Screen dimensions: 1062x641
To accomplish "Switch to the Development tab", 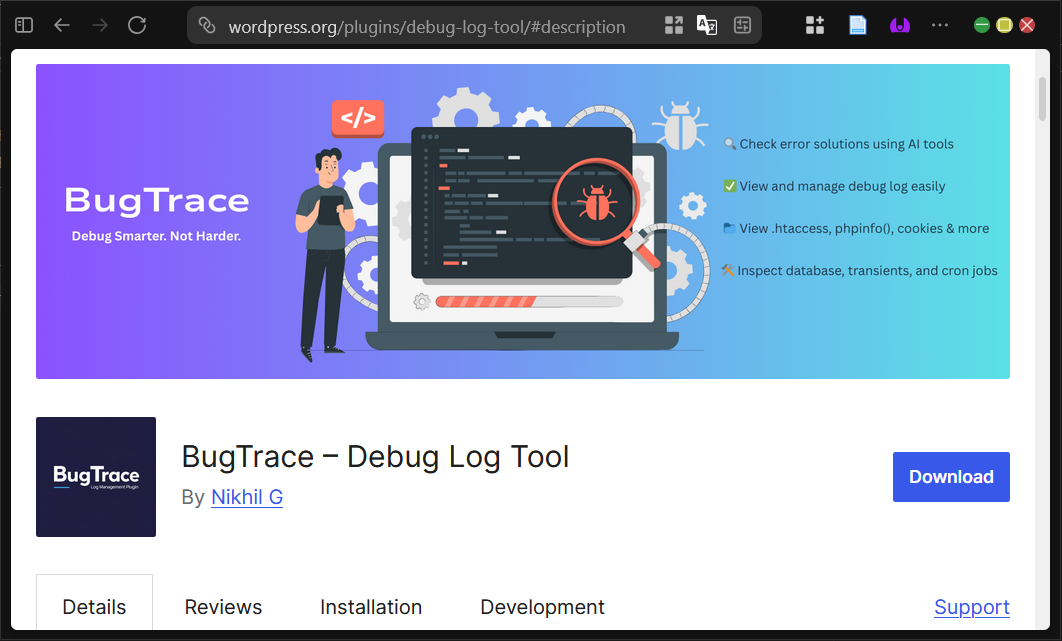I will [x=543, y=607].
